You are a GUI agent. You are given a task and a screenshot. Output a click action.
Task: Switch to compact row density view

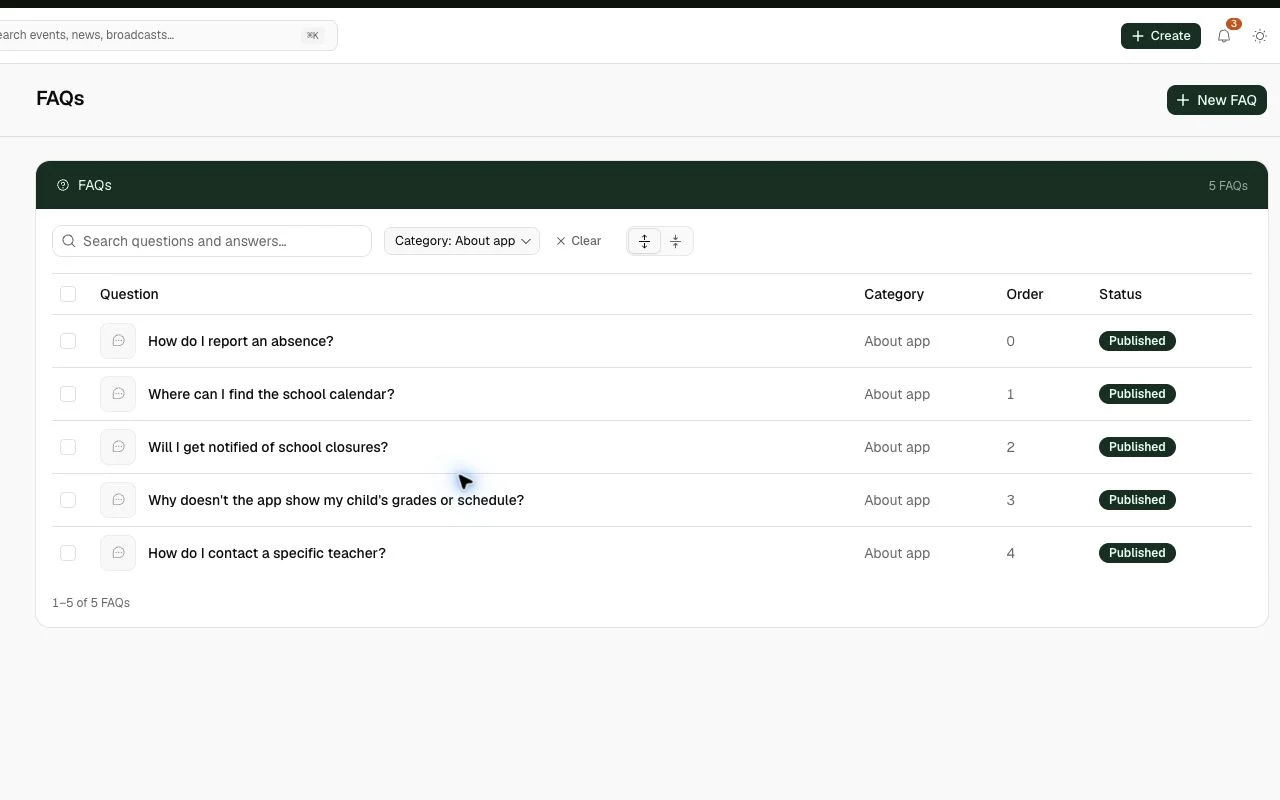(675, 241)
